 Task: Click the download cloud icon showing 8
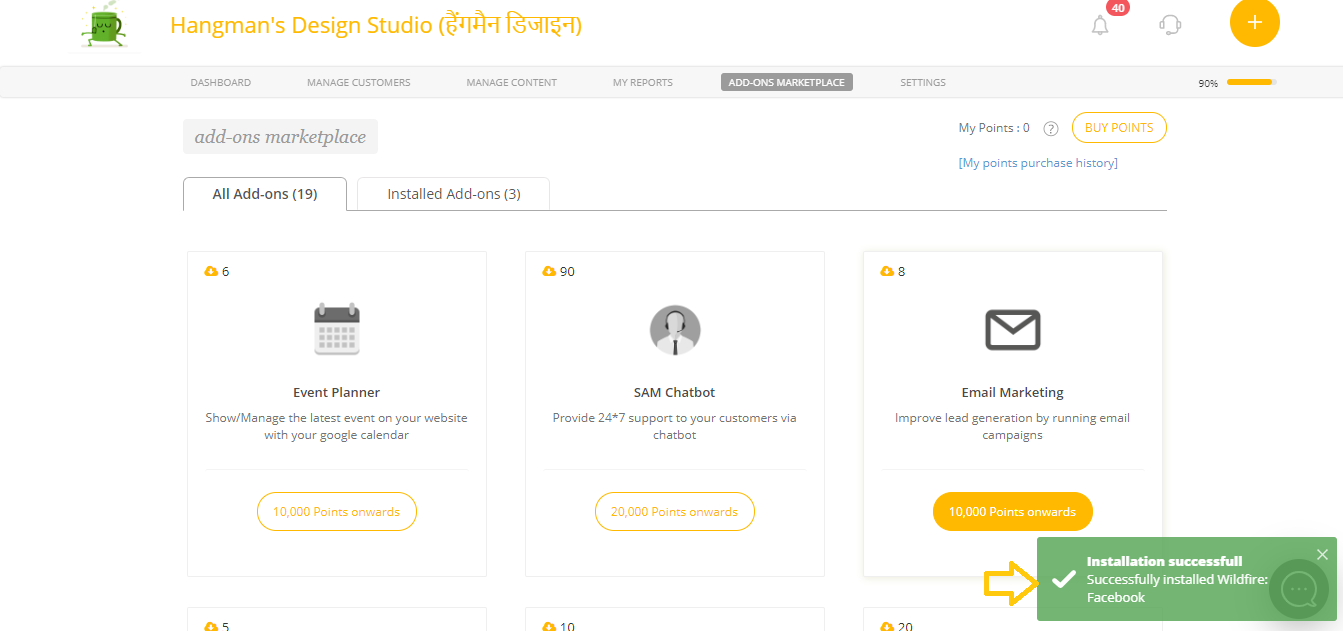pyautogui.click(x=887, y=271)
